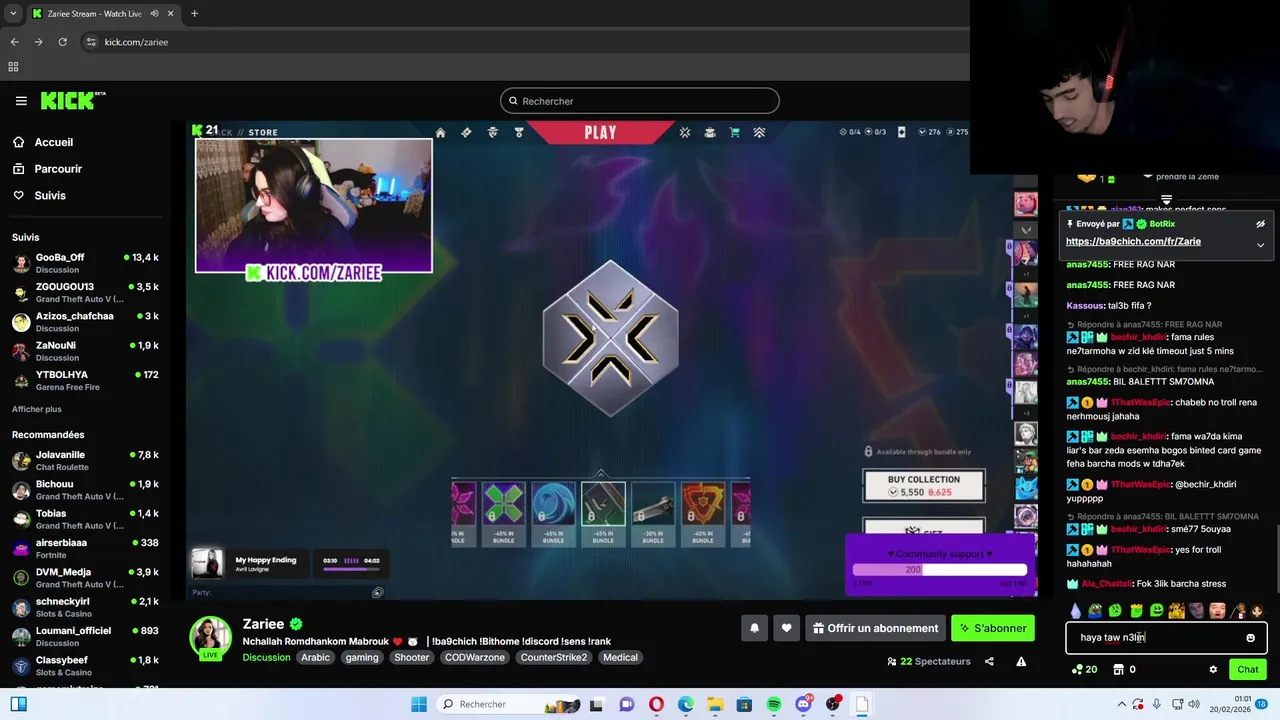1280x720 pixels.
Task: Mute the Zariee Stream browser tab
Action: [154, 14]
